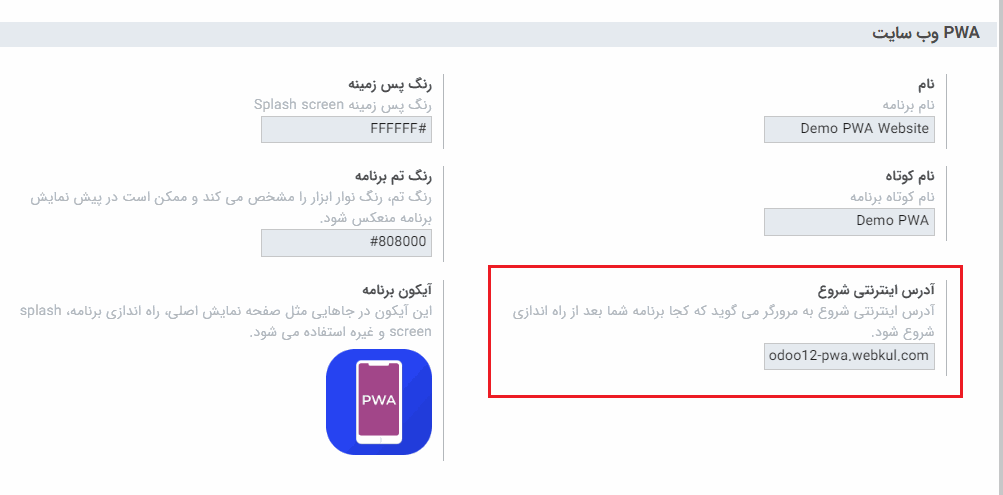Image resolution: width=1003 pixels, height=495 pixels.
Task: Click the آیکون برنامه label
Action: (x=397, y=290)
